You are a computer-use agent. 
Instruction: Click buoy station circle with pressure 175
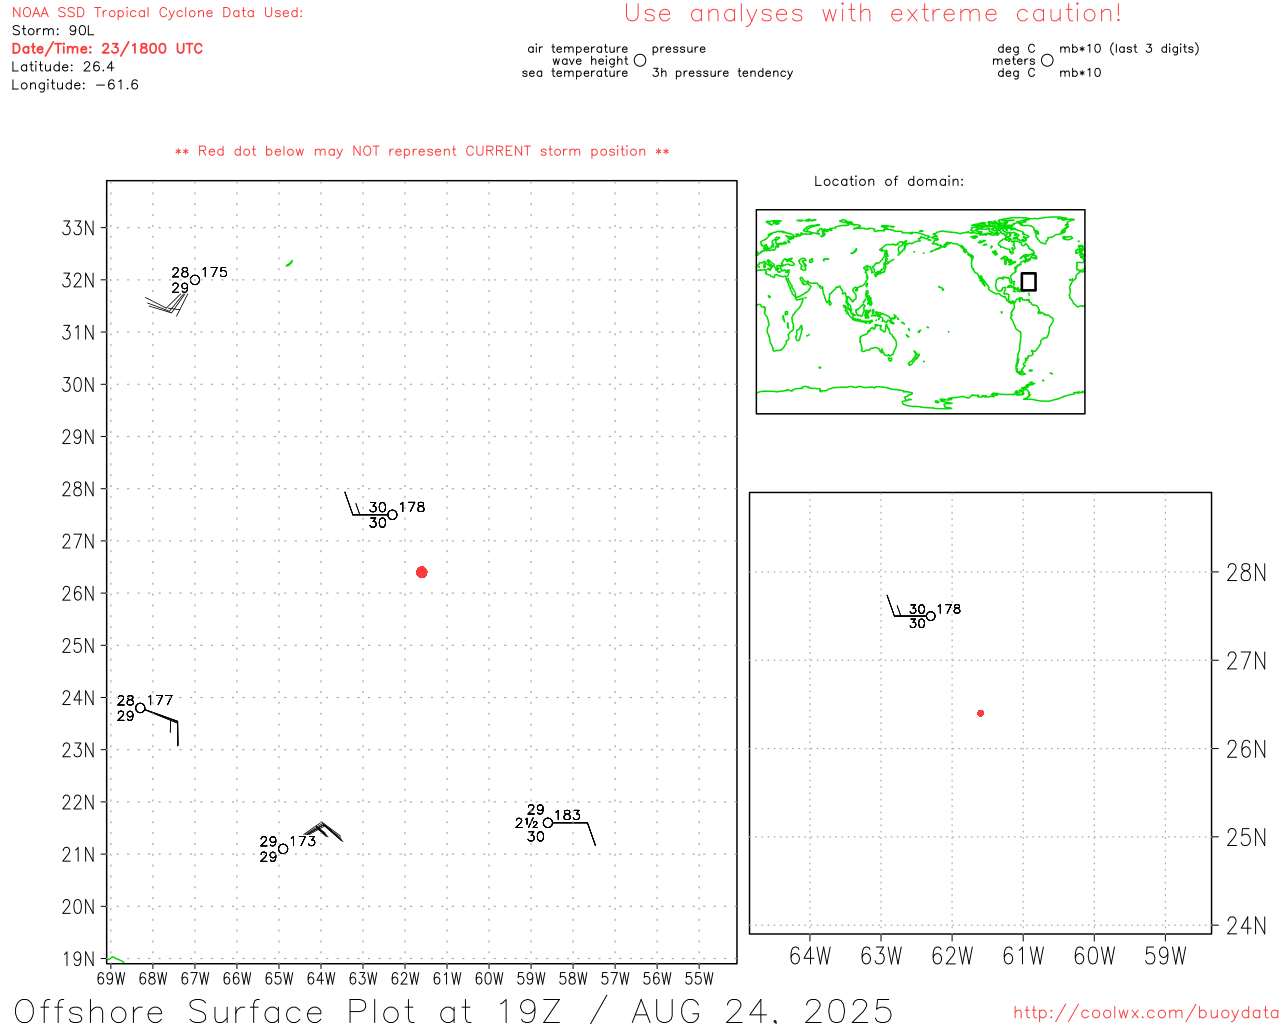[195, 280]
